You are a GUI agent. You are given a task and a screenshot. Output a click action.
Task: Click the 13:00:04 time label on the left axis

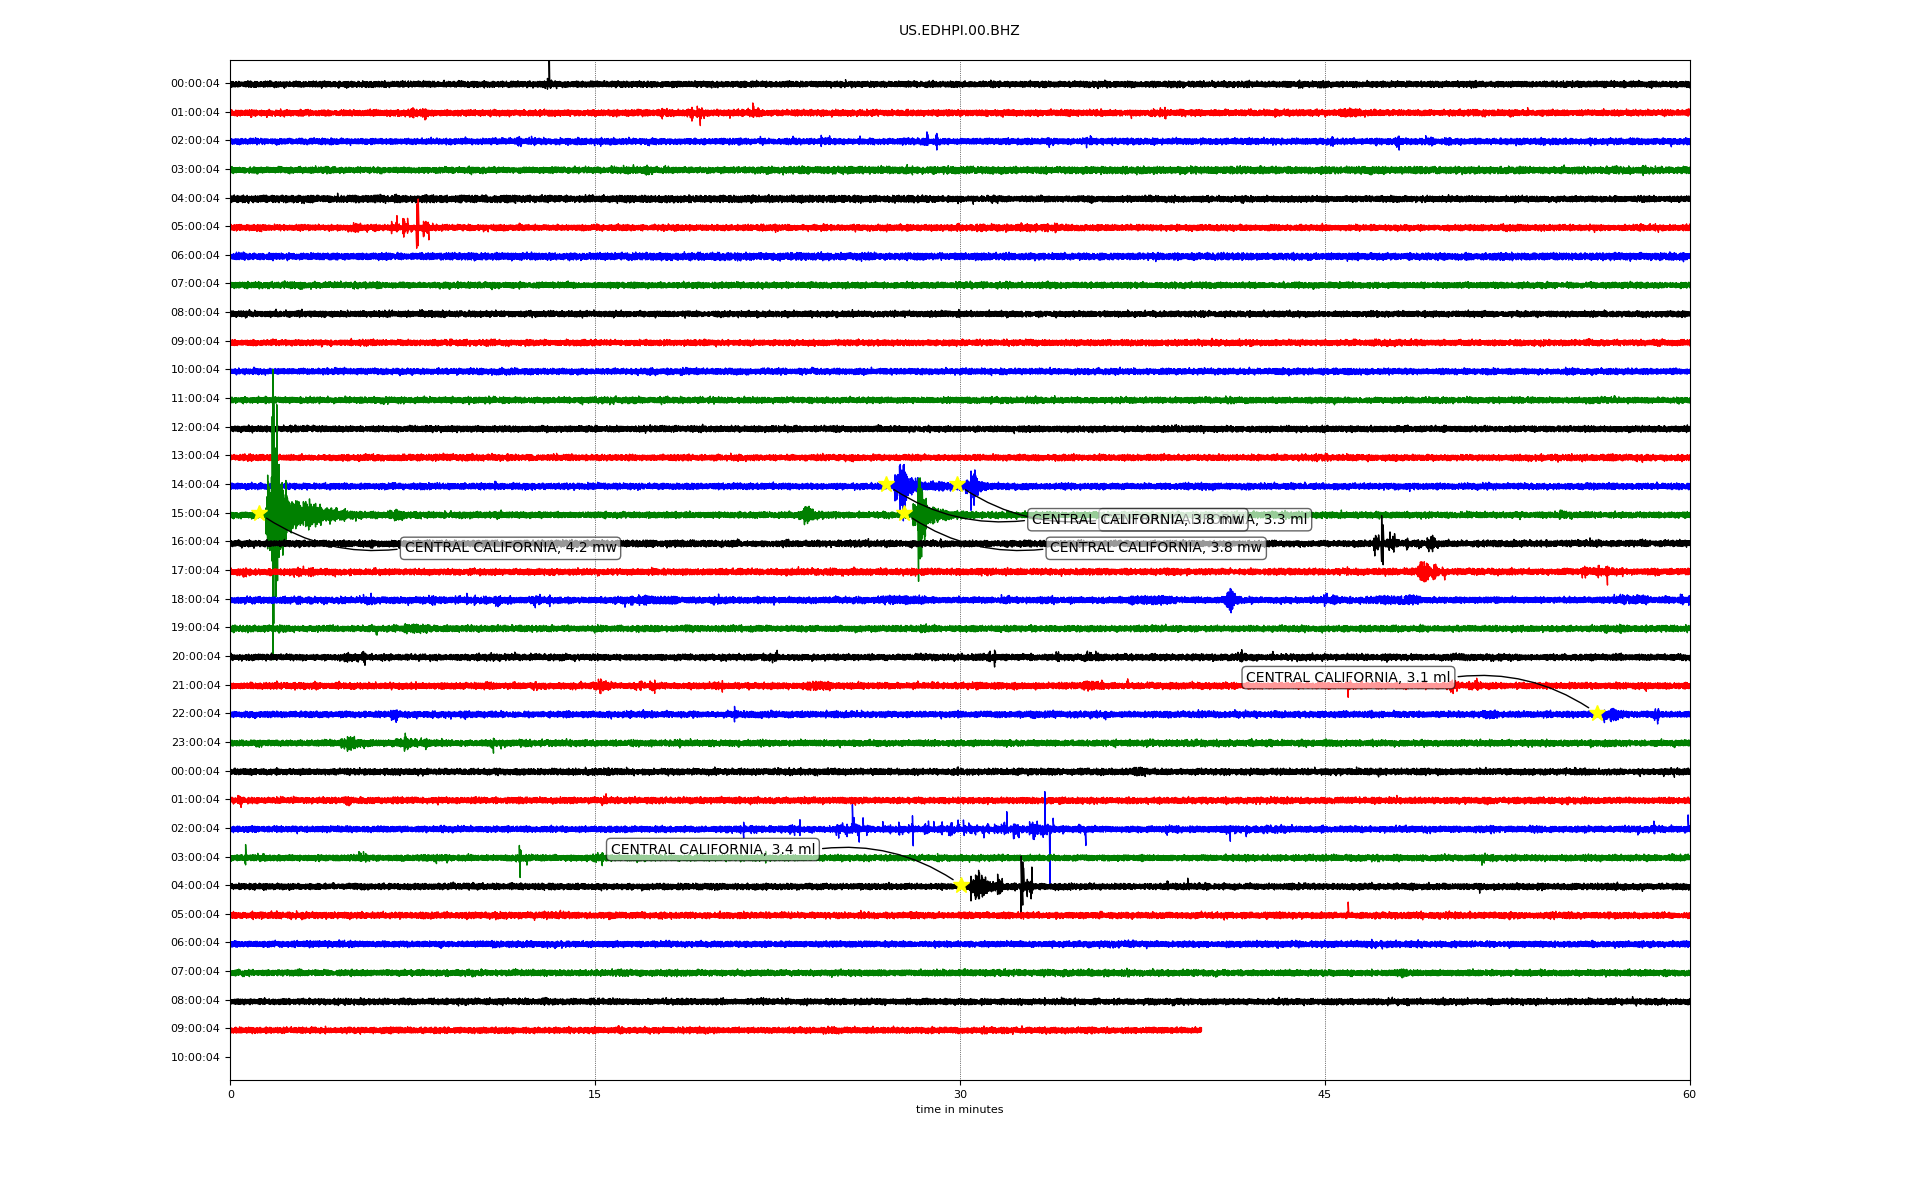click(x=195, y=456)
